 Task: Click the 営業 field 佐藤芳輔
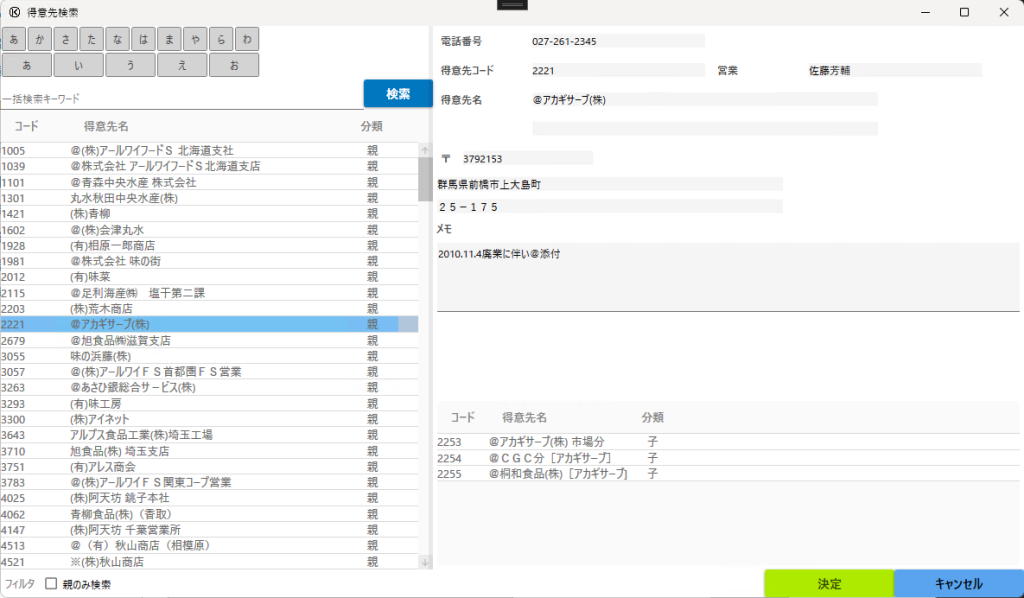point(895,71)
